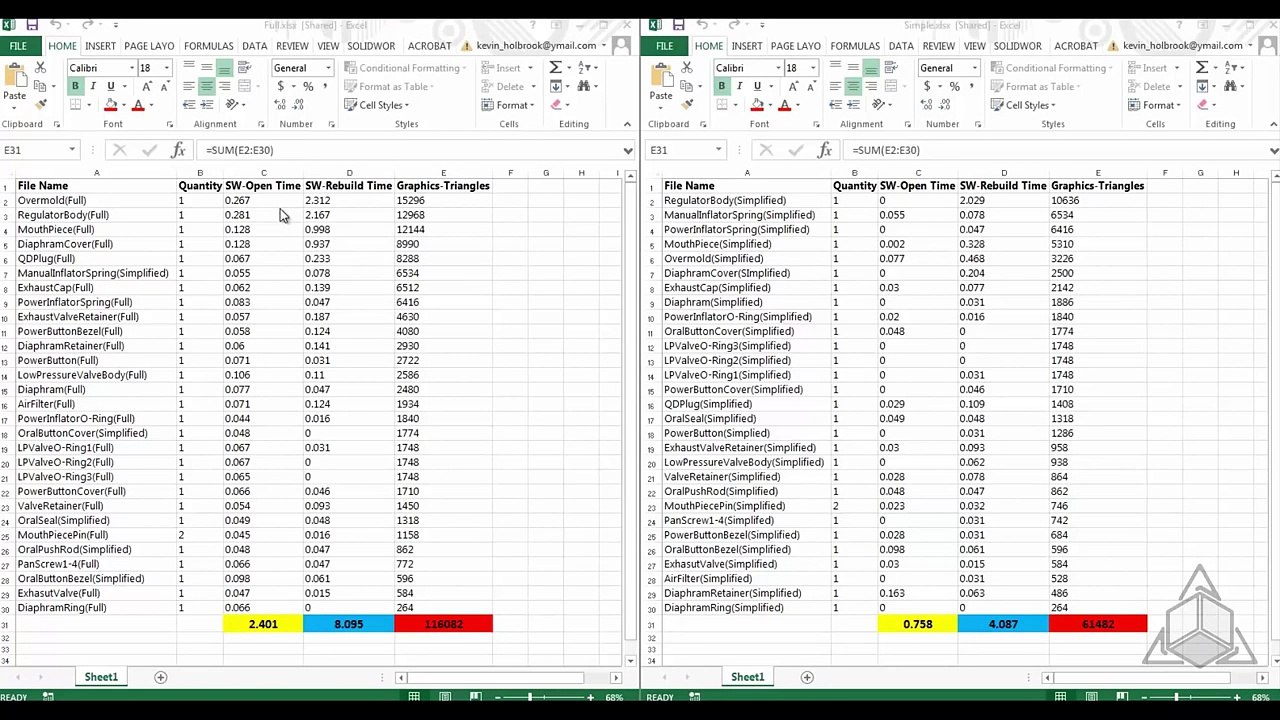Image resolution: width=1280 pixels, height=720 pixels.
Task: Open Find & Select binoculars in Full.xlsx
Action: [x=584, y=87]
